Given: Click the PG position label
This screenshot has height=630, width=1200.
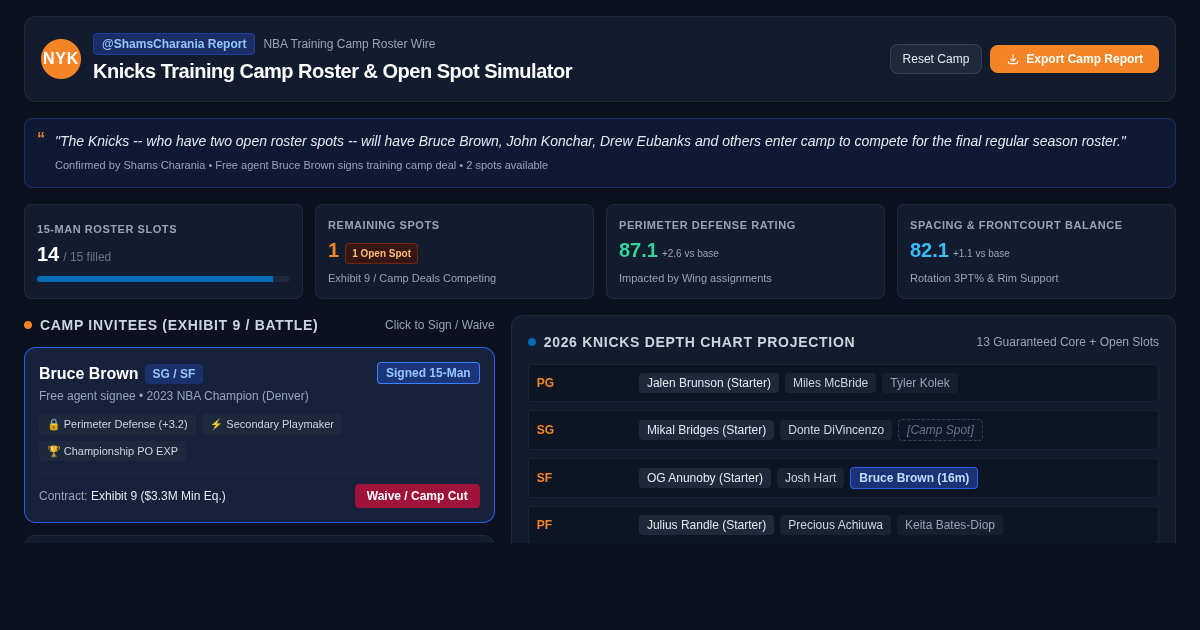Looking at the screenshot, I should tap(545, 383).
